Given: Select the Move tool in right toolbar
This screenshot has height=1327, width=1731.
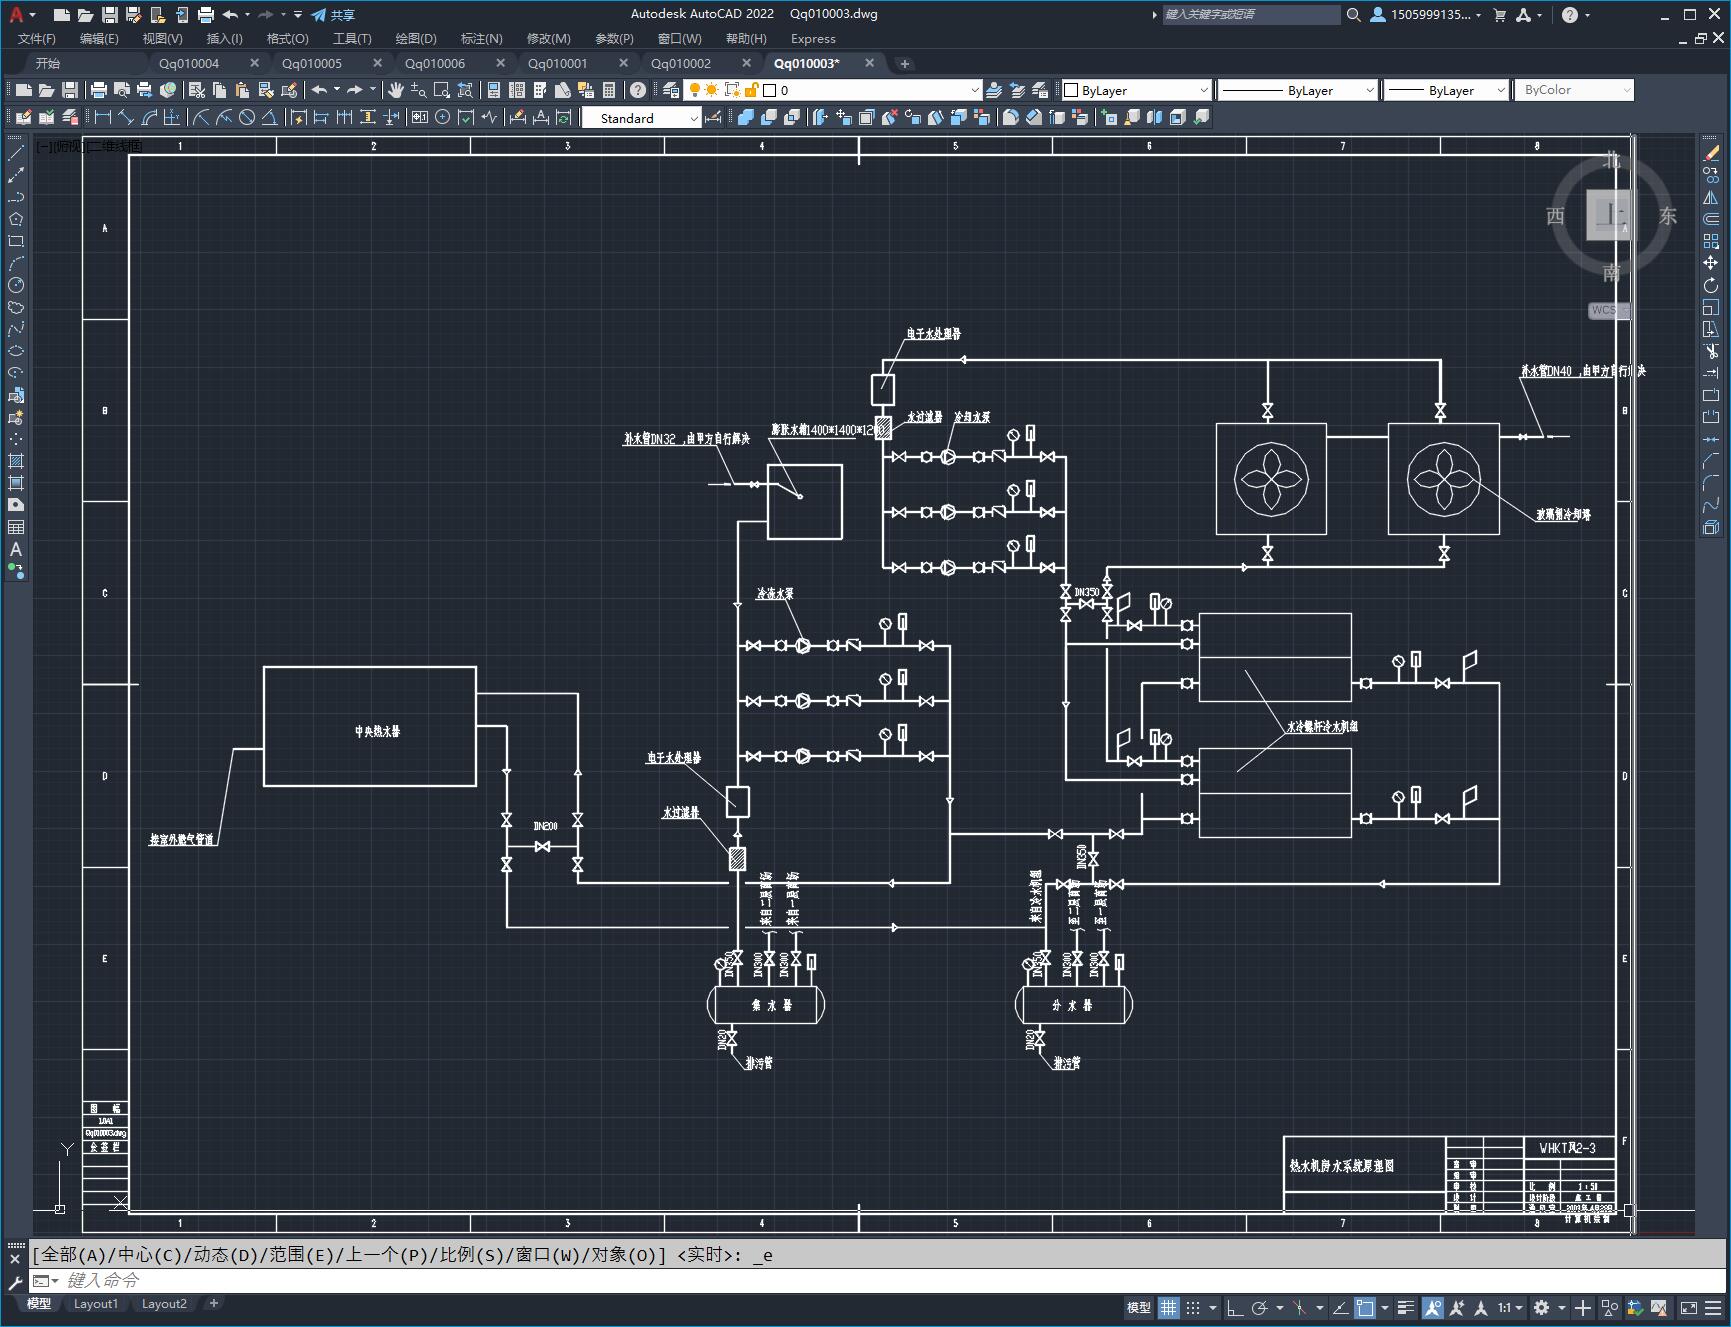Looking at the screenshot, I should tap(1711, 263).
